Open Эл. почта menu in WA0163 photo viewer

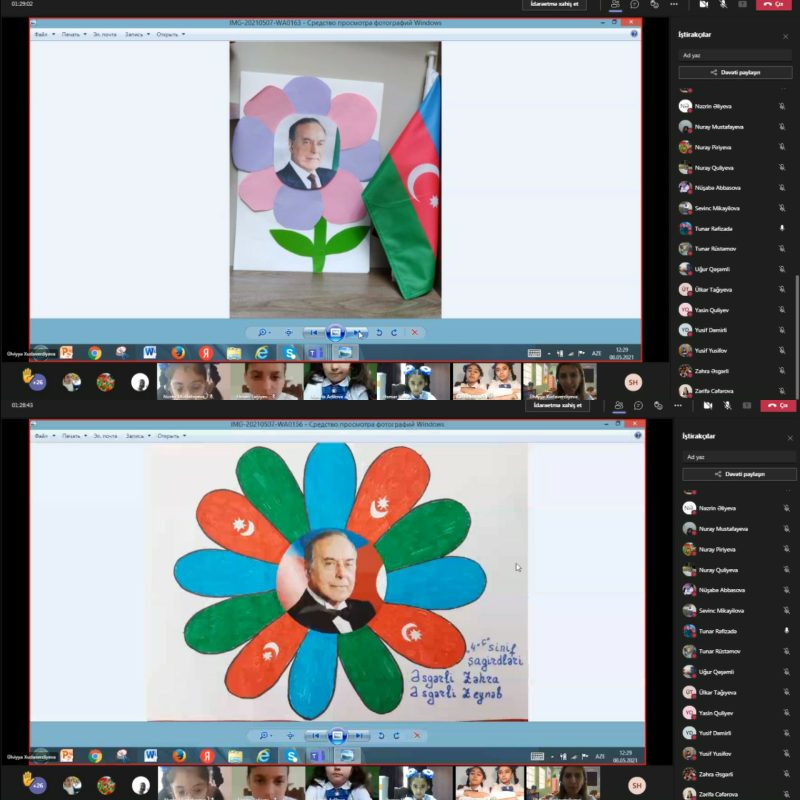pos(105,35)
